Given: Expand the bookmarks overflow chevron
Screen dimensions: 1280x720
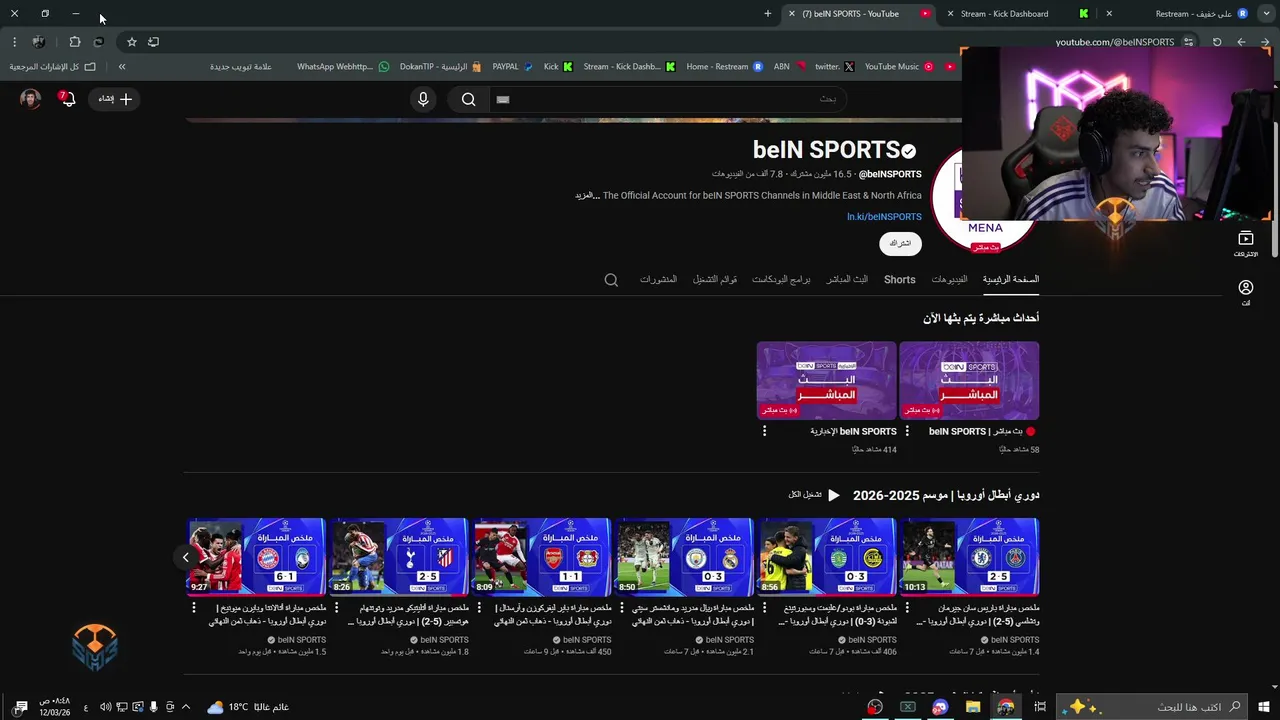Looking at the screenshot, I should tap(122, 67).
